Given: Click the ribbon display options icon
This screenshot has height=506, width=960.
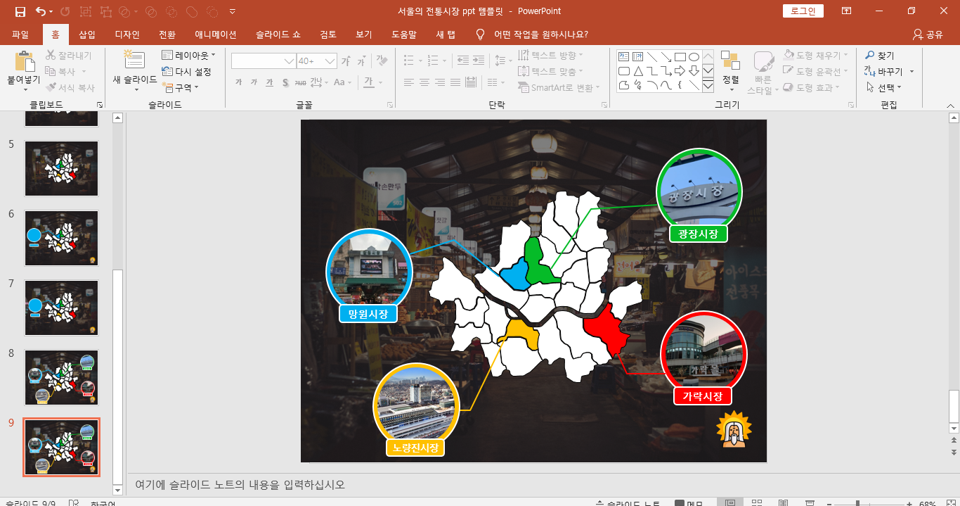Looking at the screenshot, I should click(846, 11).
